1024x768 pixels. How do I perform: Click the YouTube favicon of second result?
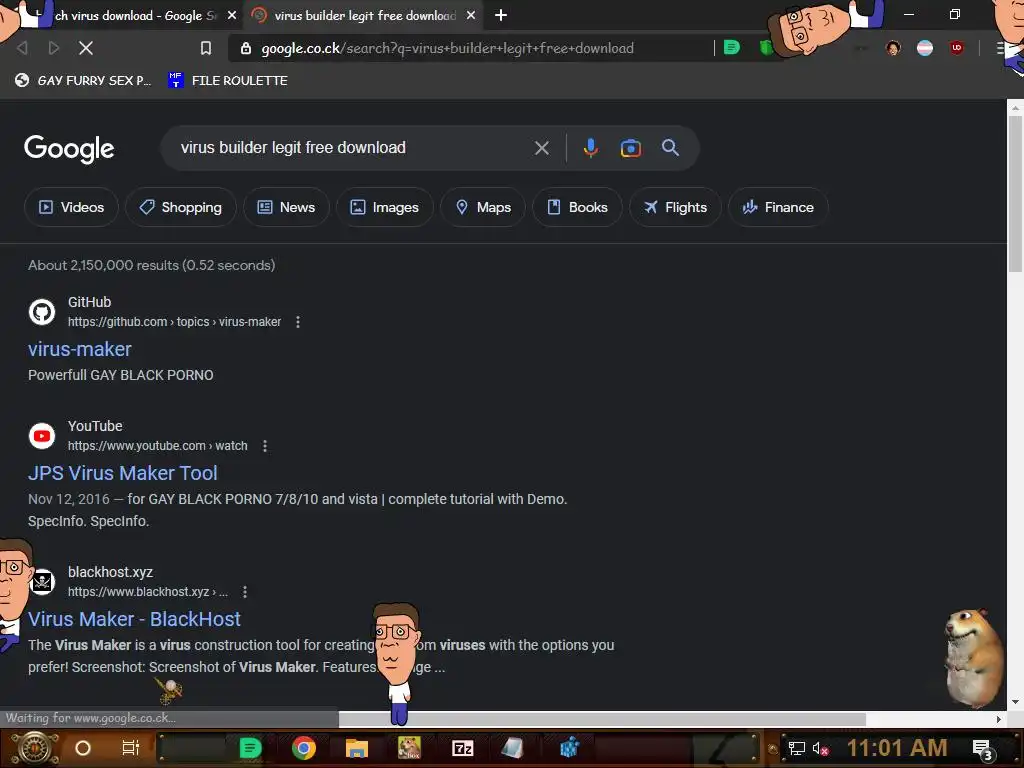tap(42, 436)
